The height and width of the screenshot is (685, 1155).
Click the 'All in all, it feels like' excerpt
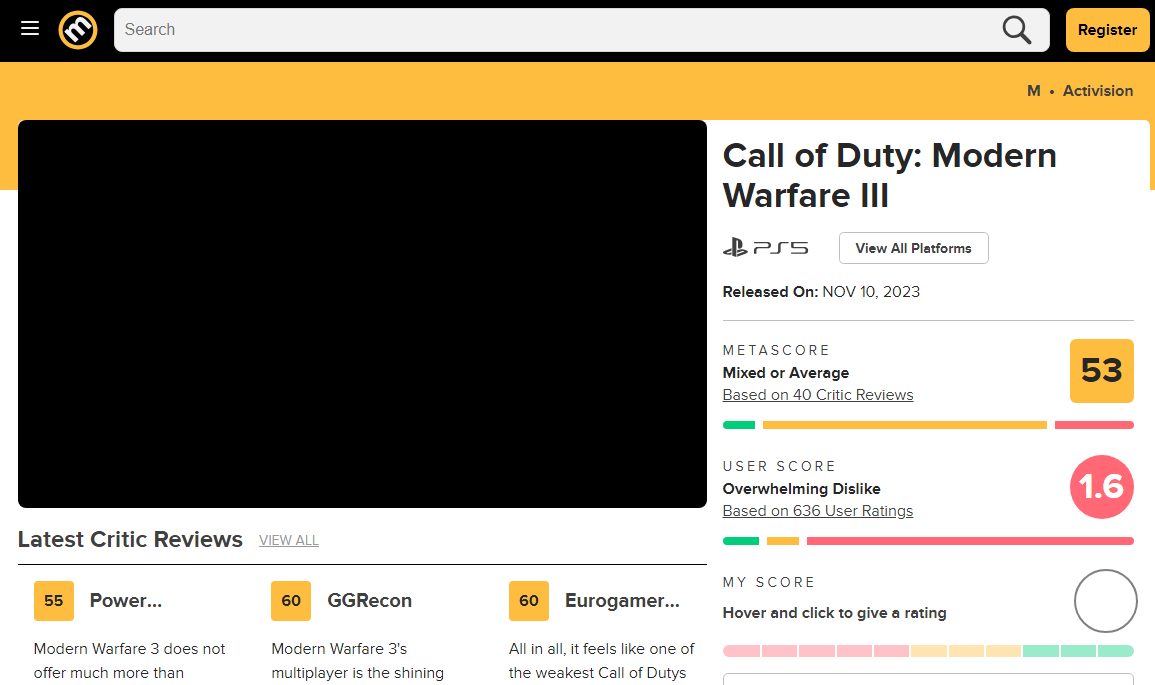click(601, 649)
